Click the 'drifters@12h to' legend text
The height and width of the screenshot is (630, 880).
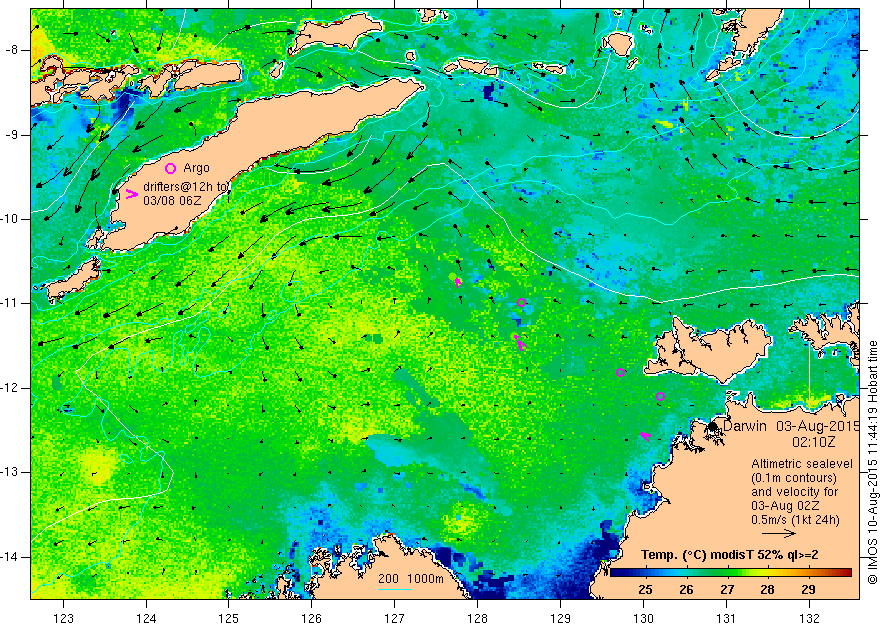186,187
